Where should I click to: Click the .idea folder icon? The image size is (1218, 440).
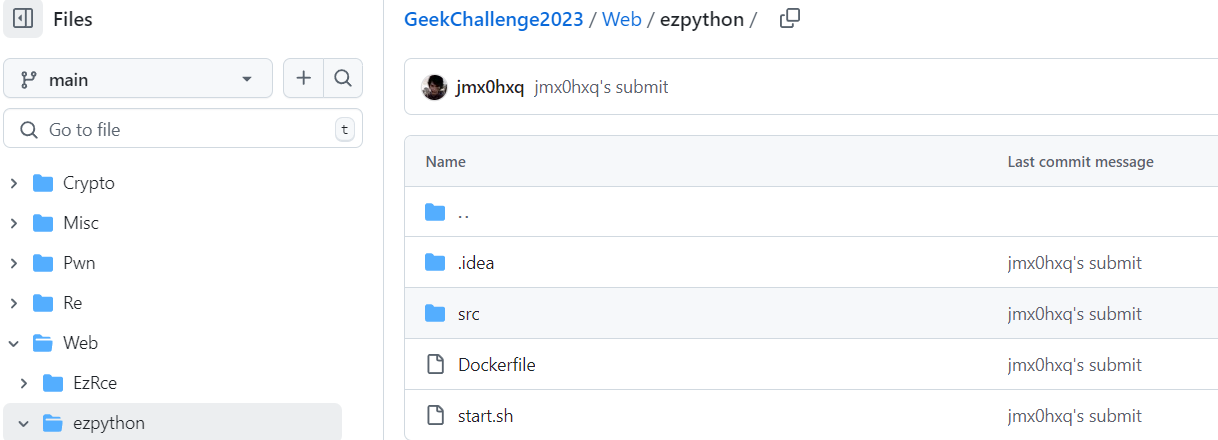pos(435,263)
